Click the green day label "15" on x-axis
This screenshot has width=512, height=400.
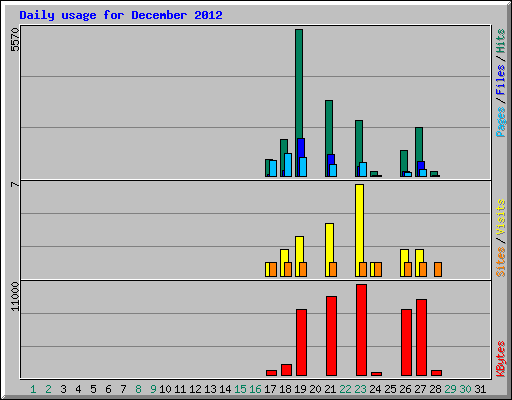(x=240, y=389)
